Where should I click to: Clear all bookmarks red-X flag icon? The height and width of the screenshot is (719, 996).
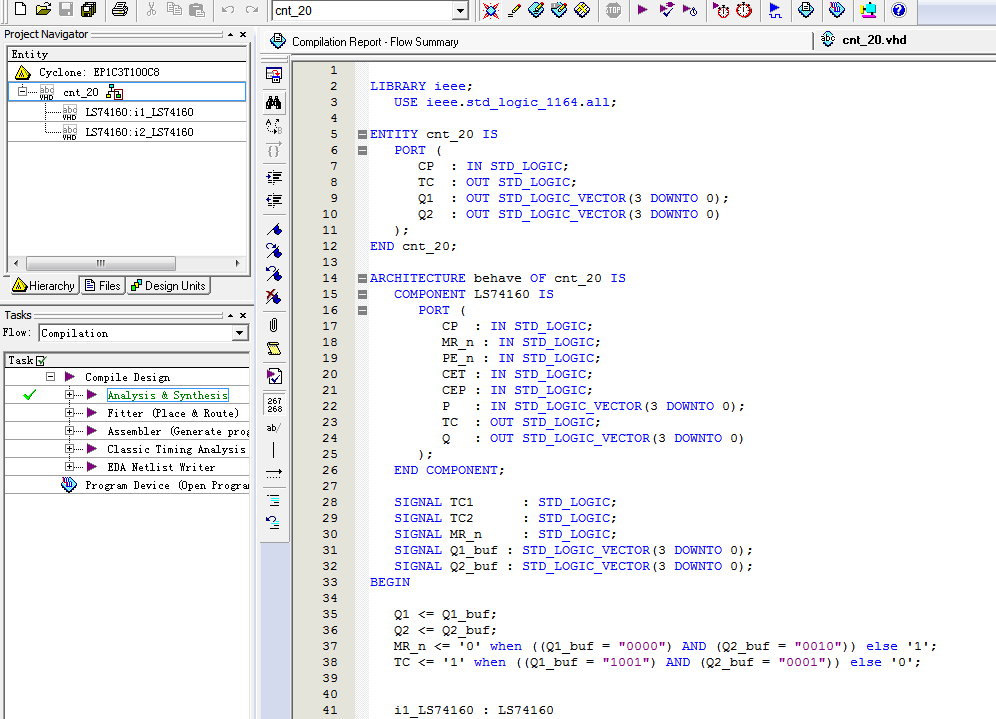[x=274, y=296]
